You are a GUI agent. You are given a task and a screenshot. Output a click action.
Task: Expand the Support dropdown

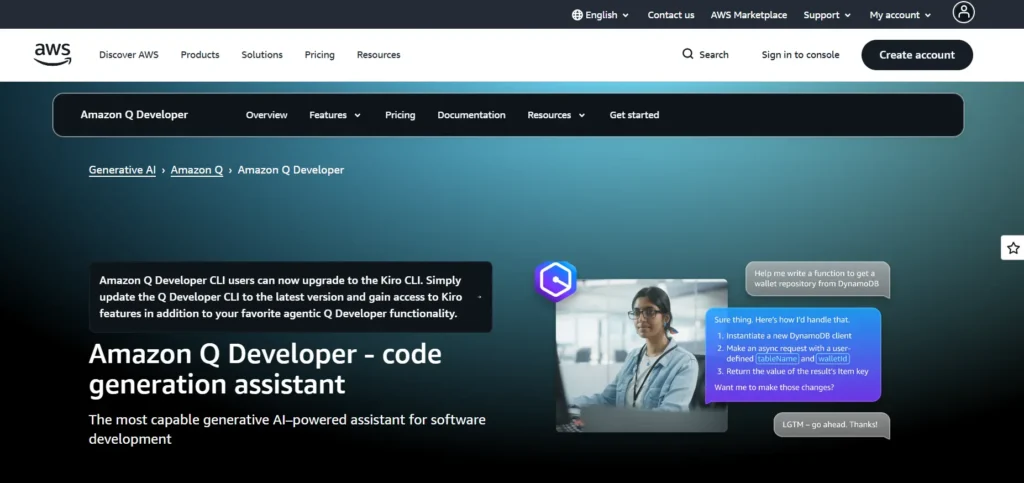[827, 15]
